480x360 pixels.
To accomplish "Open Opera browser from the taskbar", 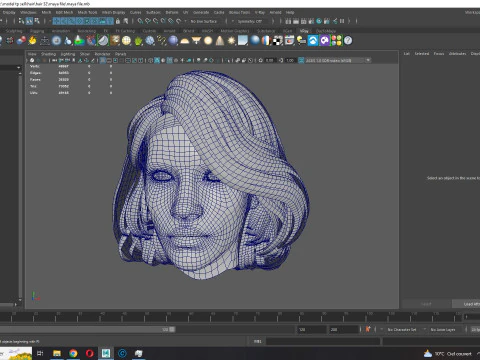I will pyautogui.click(x=89, y=353).
